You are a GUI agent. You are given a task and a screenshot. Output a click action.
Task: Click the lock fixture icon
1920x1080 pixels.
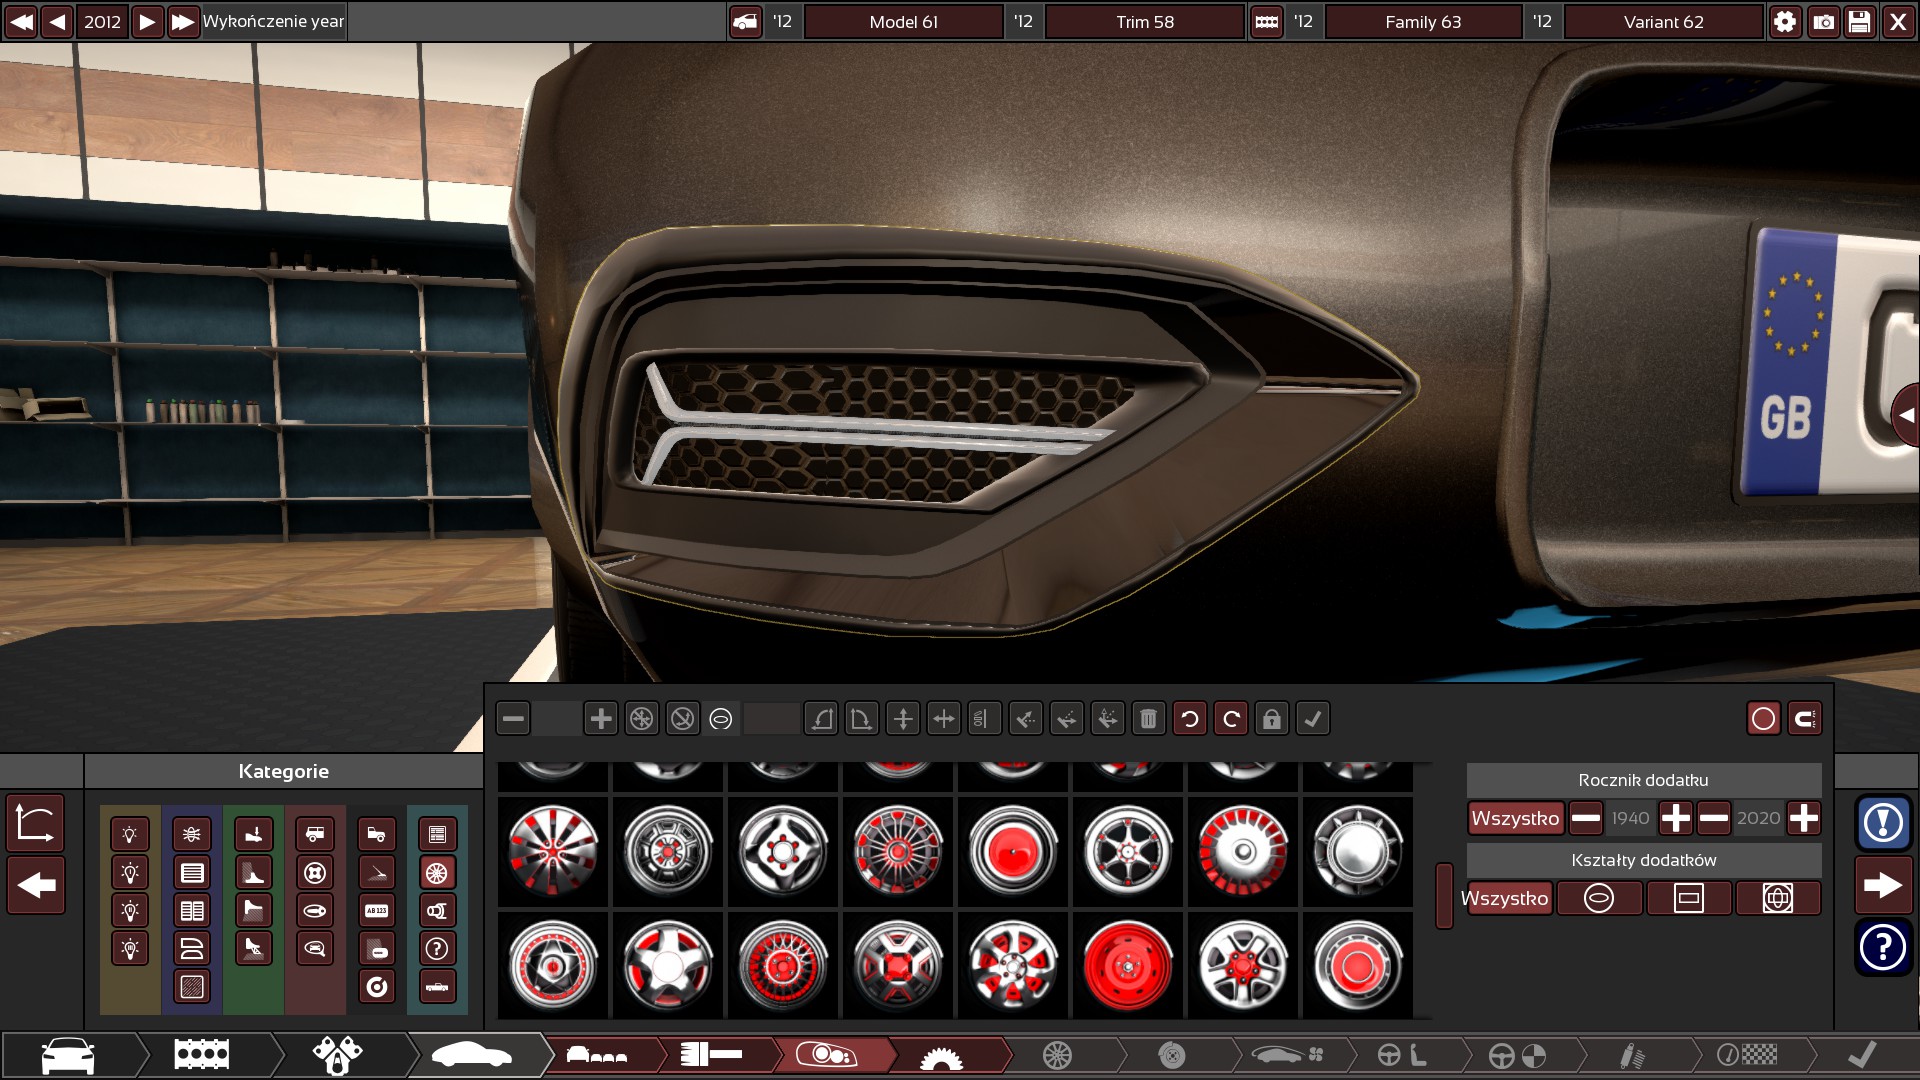pos(1271,719)
